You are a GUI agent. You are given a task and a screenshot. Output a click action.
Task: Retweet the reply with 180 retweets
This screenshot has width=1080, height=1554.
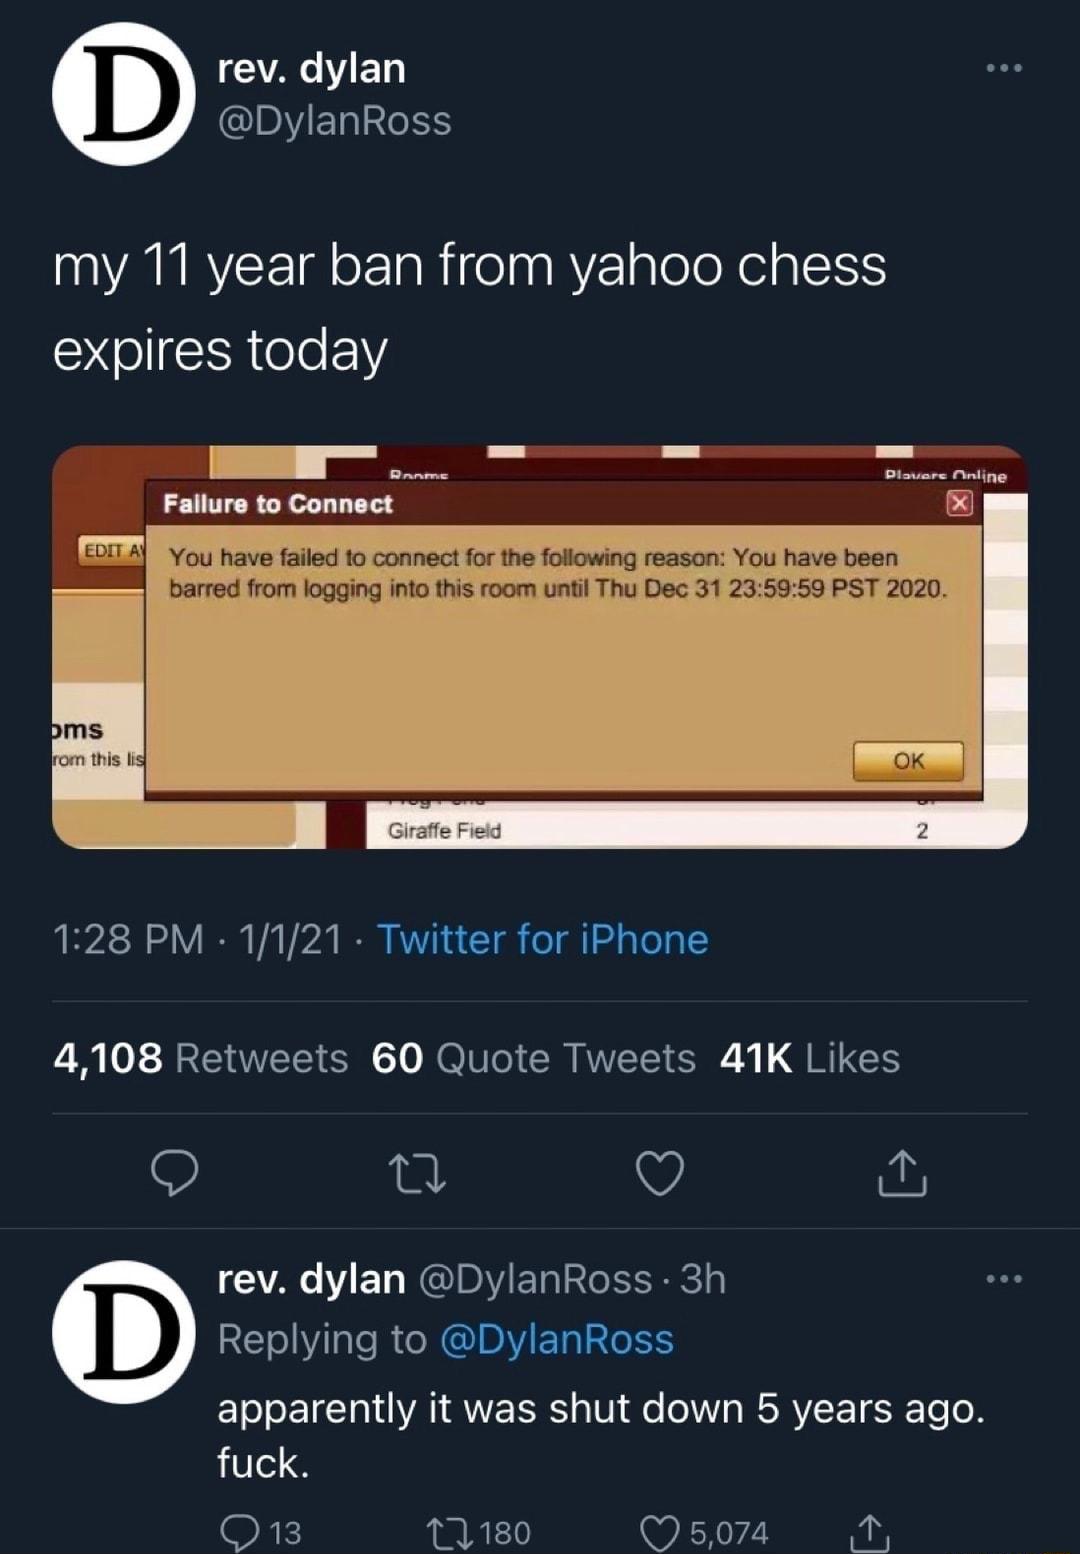click(441, 1533)
